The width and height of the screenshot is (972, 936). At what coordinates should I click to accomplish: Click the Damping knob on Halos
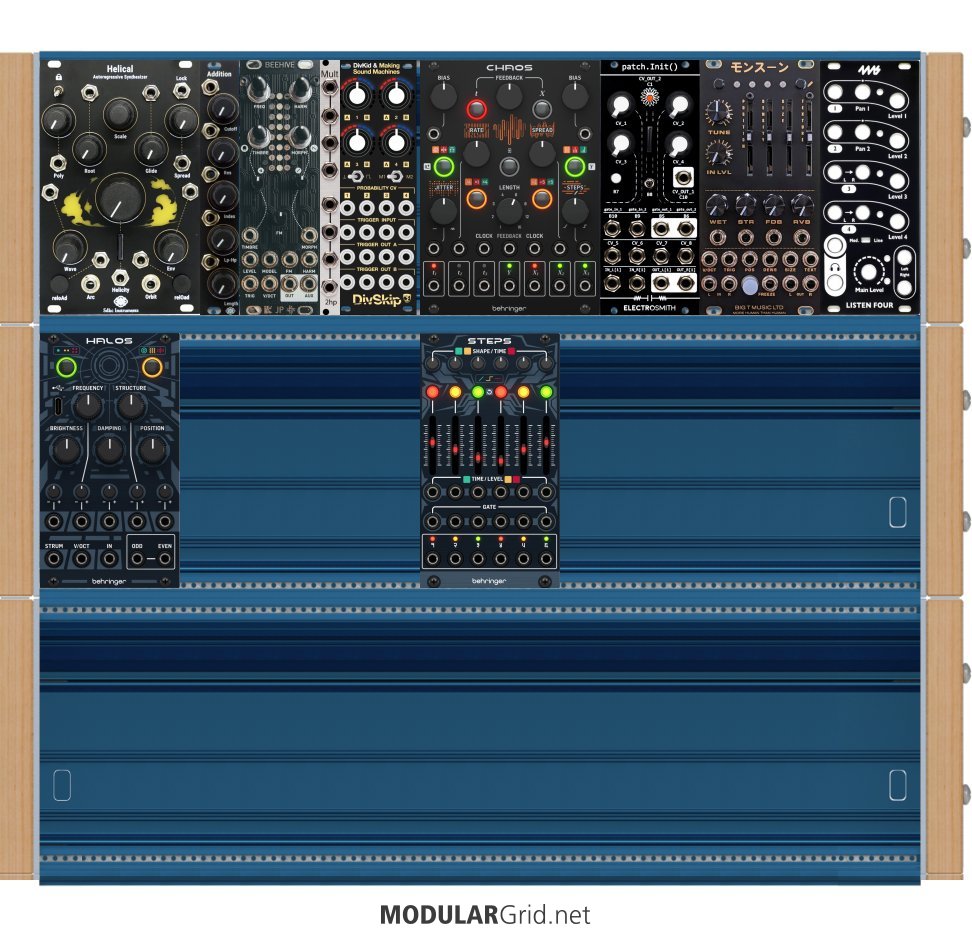pos(109,449)
